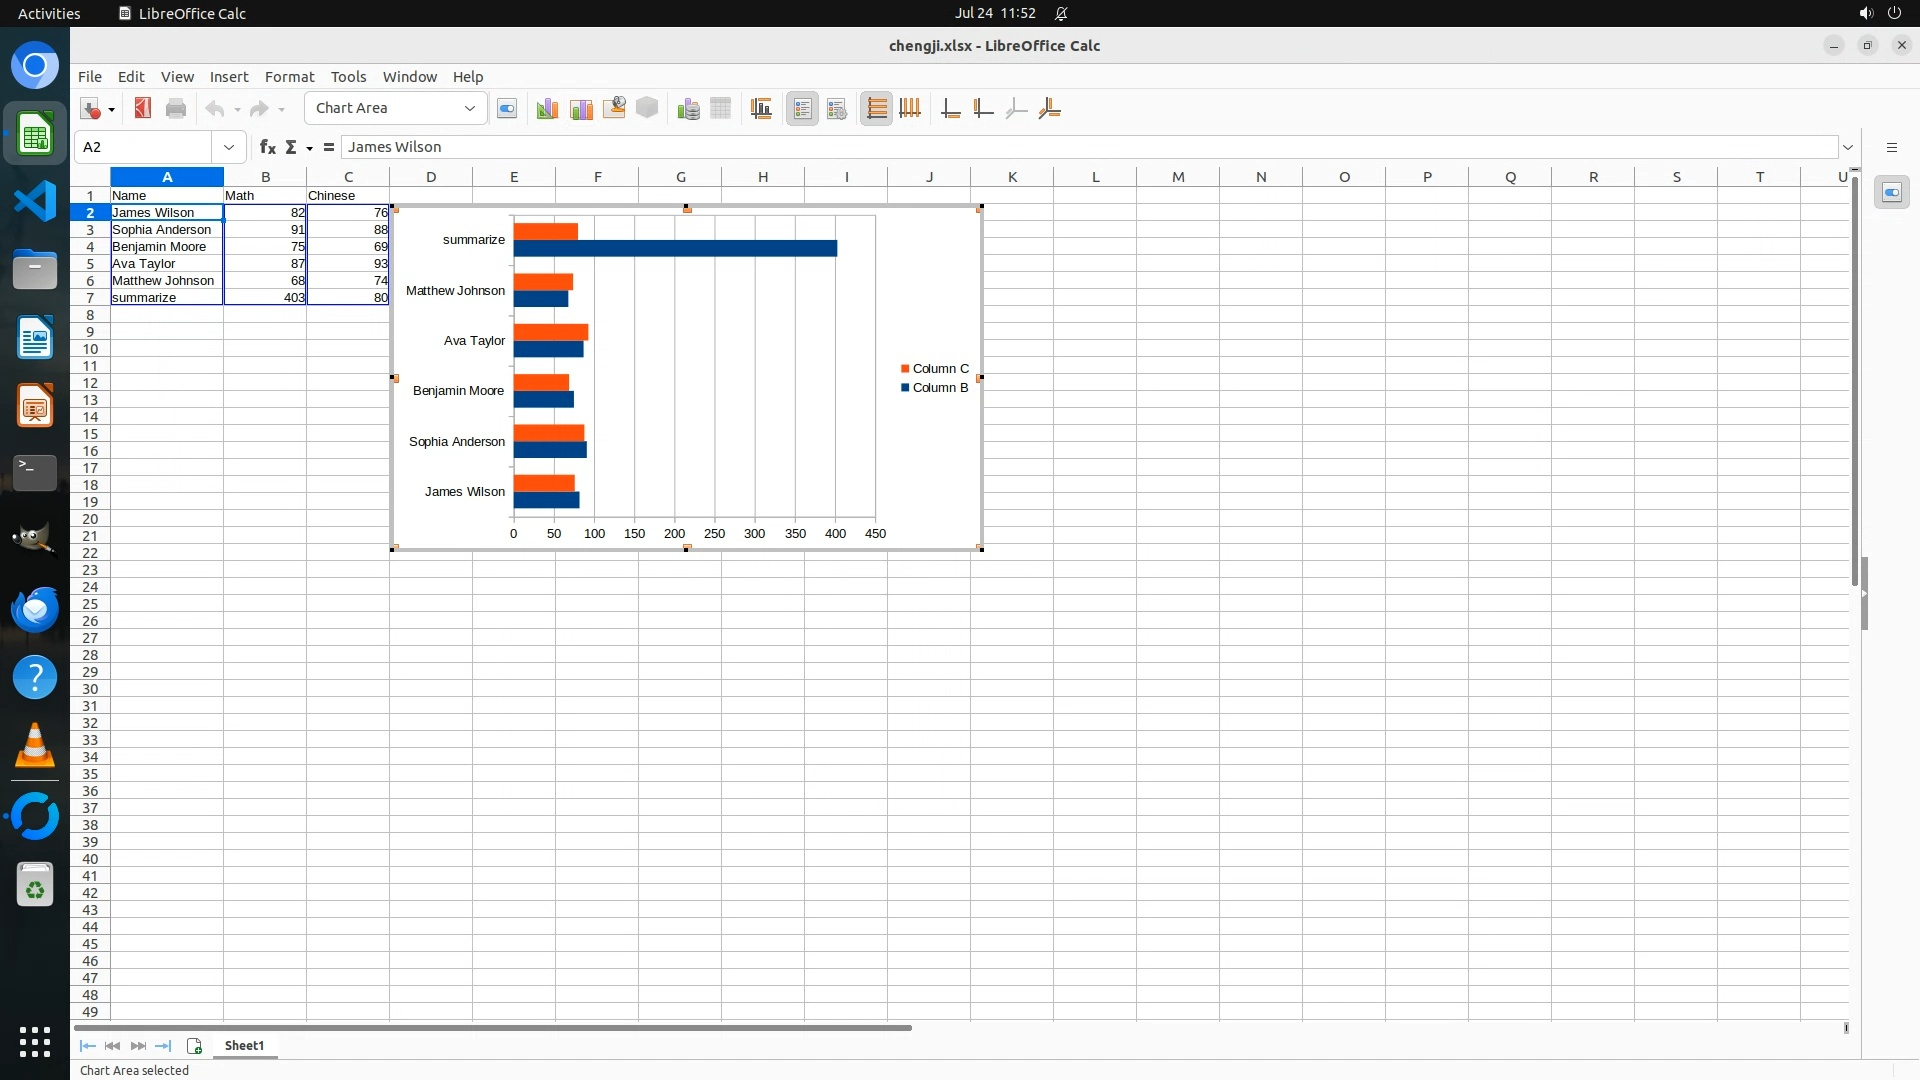Viewport: 1920px width, 1080px height.
Task: Open the Chart Type dialog icon
Action: click(547, 109)
